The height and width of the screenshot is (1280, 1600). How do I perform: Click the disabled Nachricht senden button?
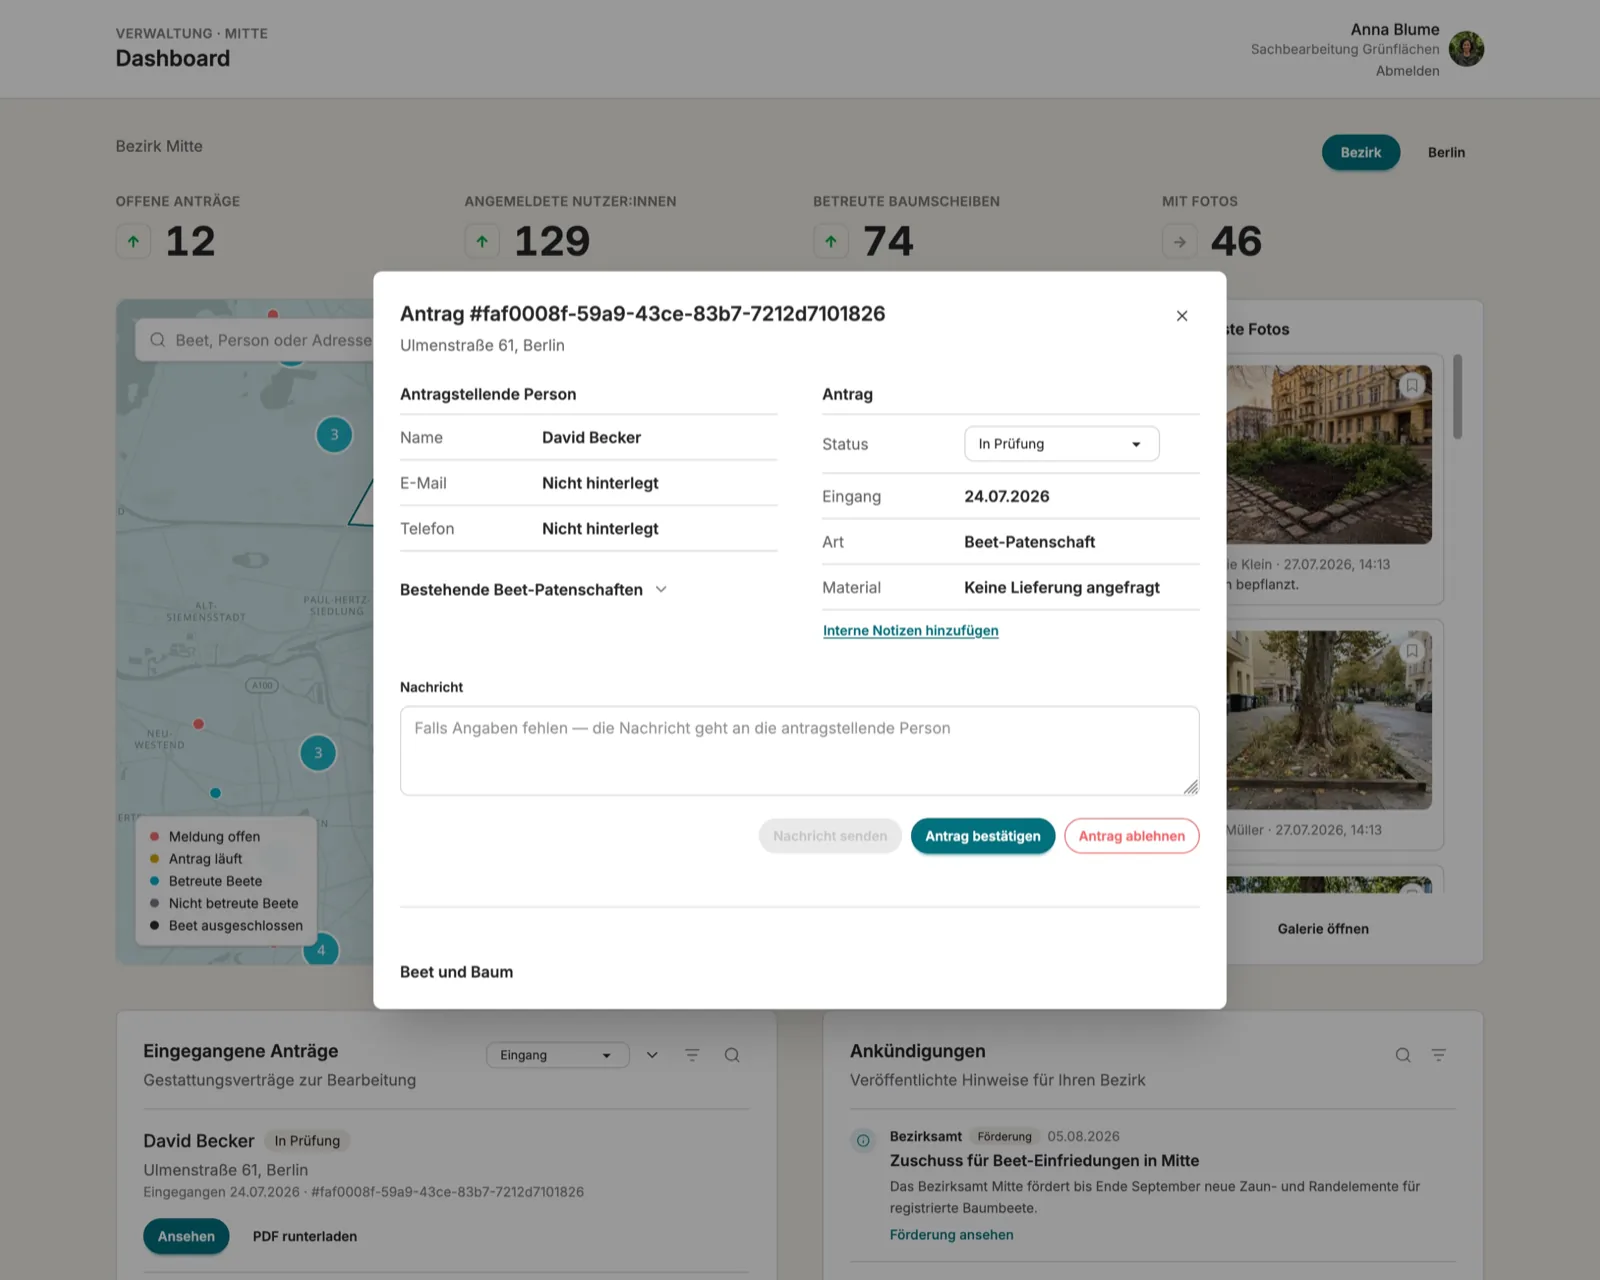click(x=830, y=836)
